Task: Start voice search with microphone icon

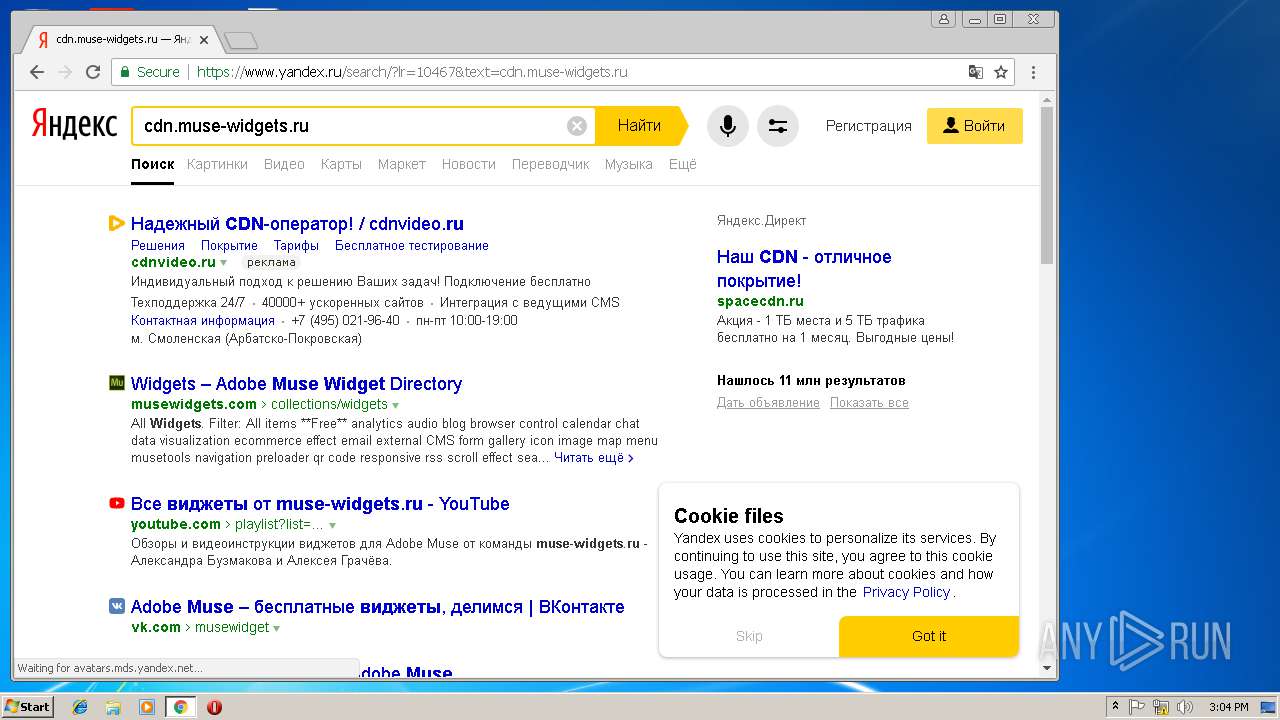Action: (728, 126)
